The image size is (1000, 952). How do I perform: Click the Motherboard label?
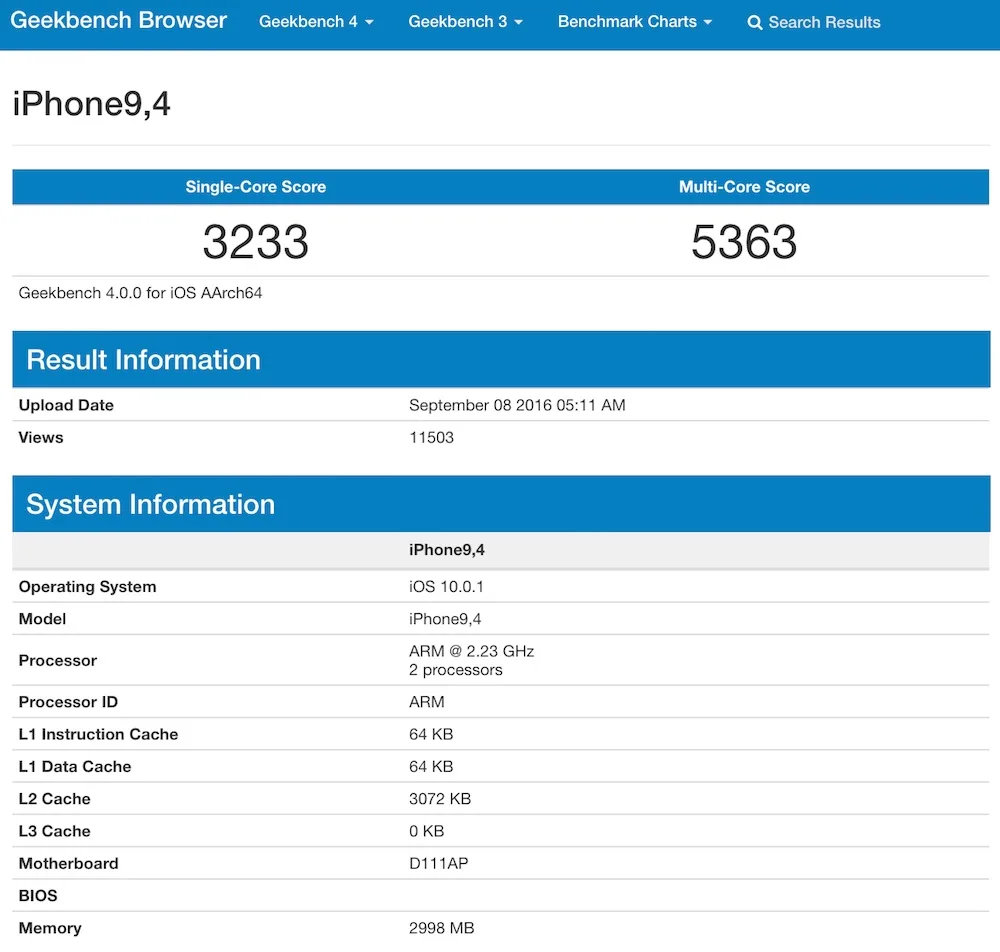[x=68, y=863]
